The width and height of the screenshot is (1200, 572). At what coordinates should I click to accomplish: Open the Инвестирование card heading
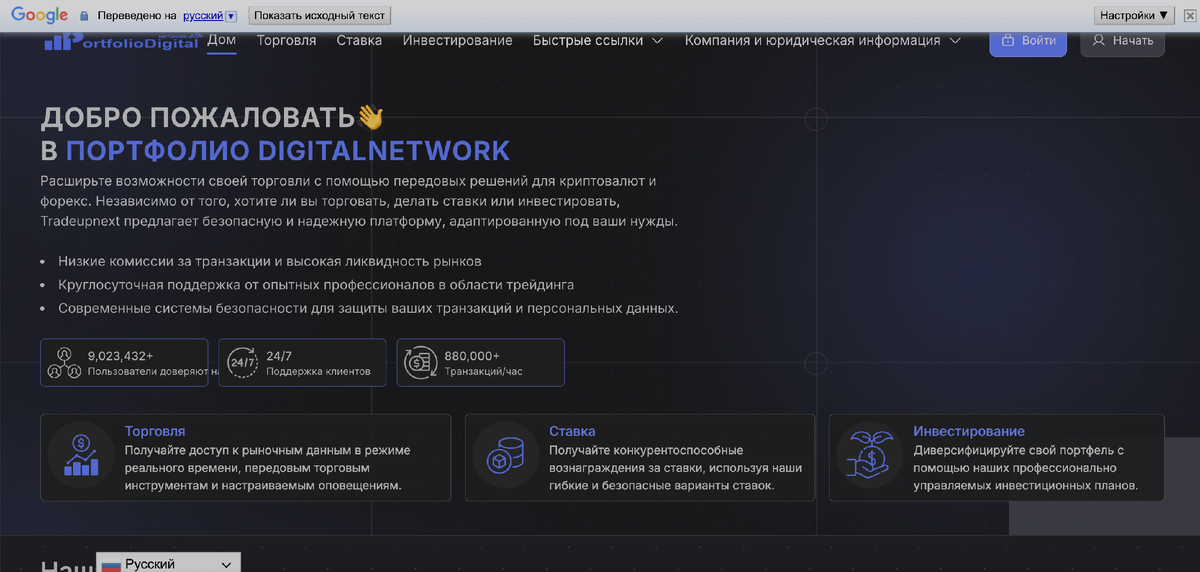[969, 431]
